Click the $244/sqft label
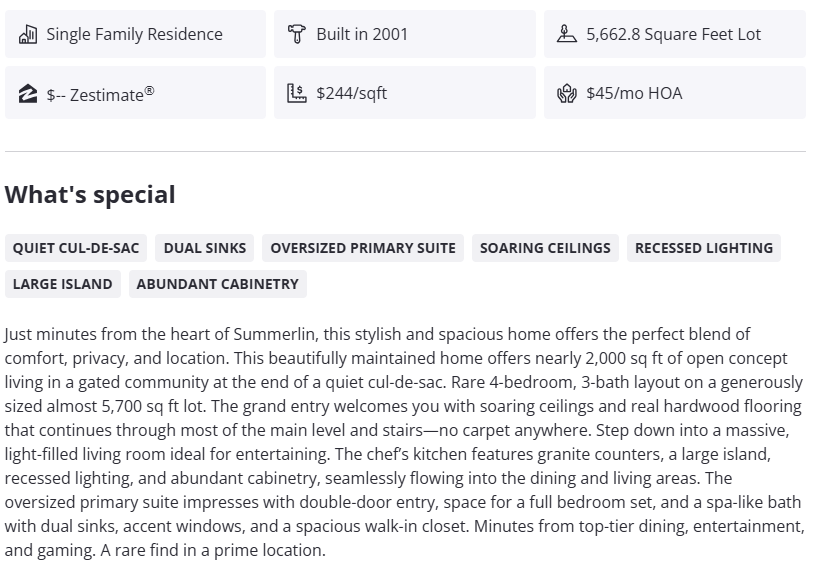This screenshot has width=829, height=574. click(351, 93)
